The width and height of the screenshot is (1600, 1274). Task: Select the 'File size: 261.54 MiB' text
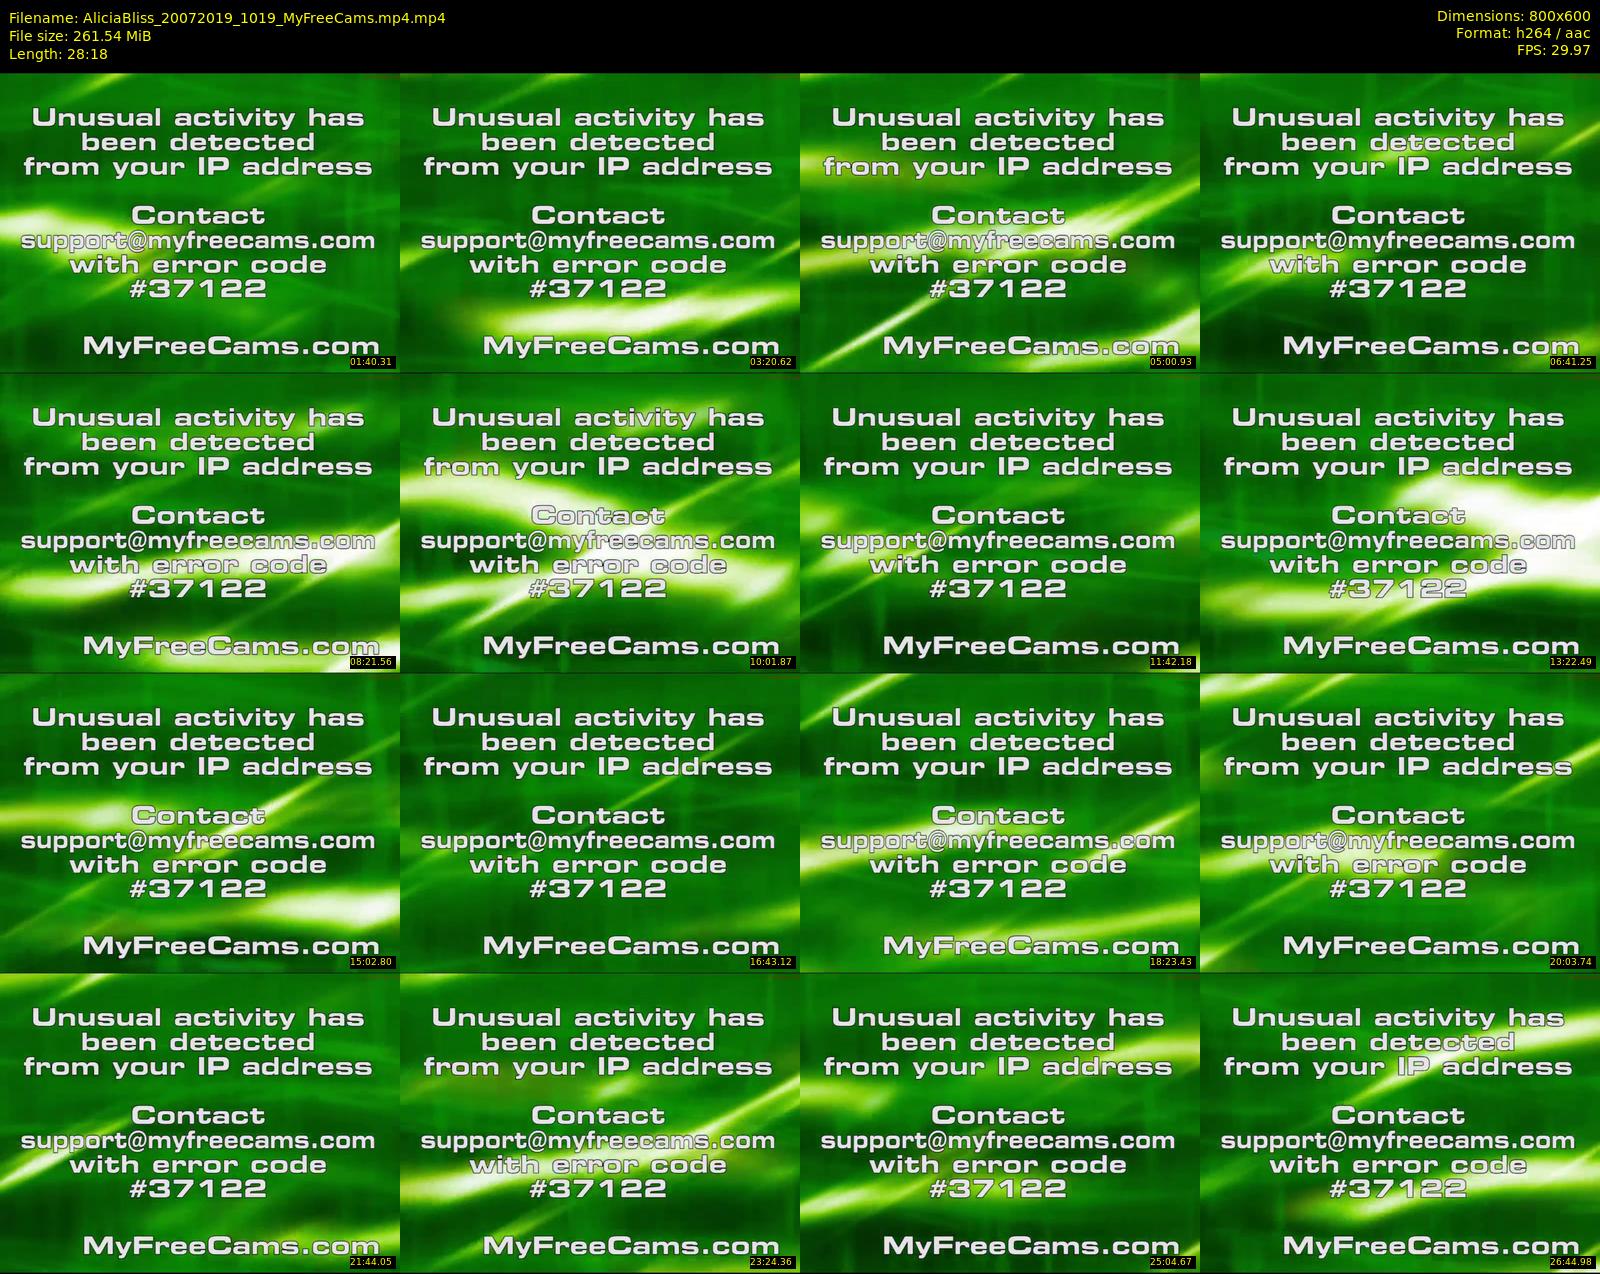click(x=80, y=36)
